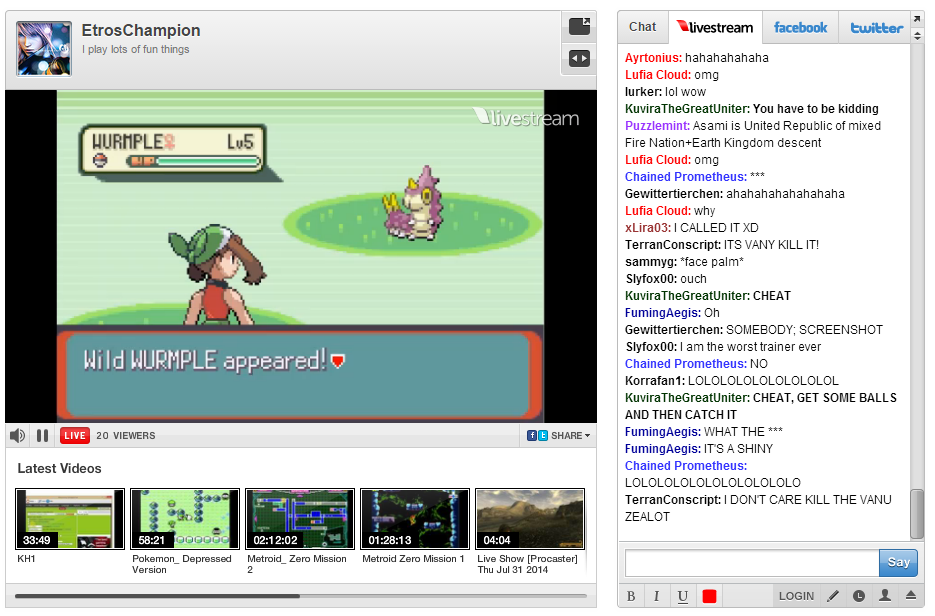This screenshot has width=935, height=616.
Task: Click the pencil edit icon in chat toolbar
Action: [x=833, y=596]
